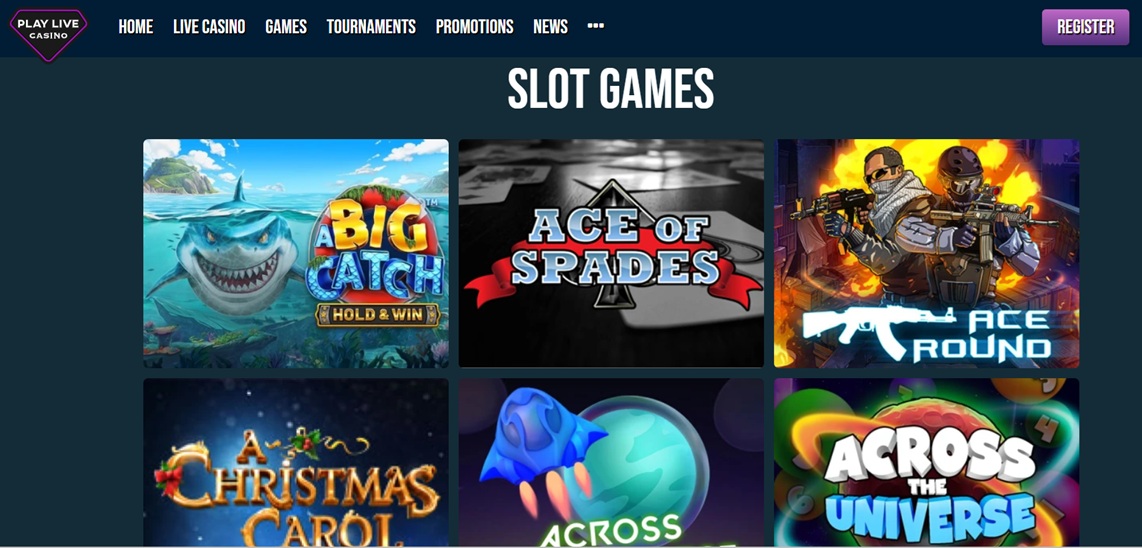The image size is (1142, 548).
Task: Click the purple Register button
Action: 1085,27
